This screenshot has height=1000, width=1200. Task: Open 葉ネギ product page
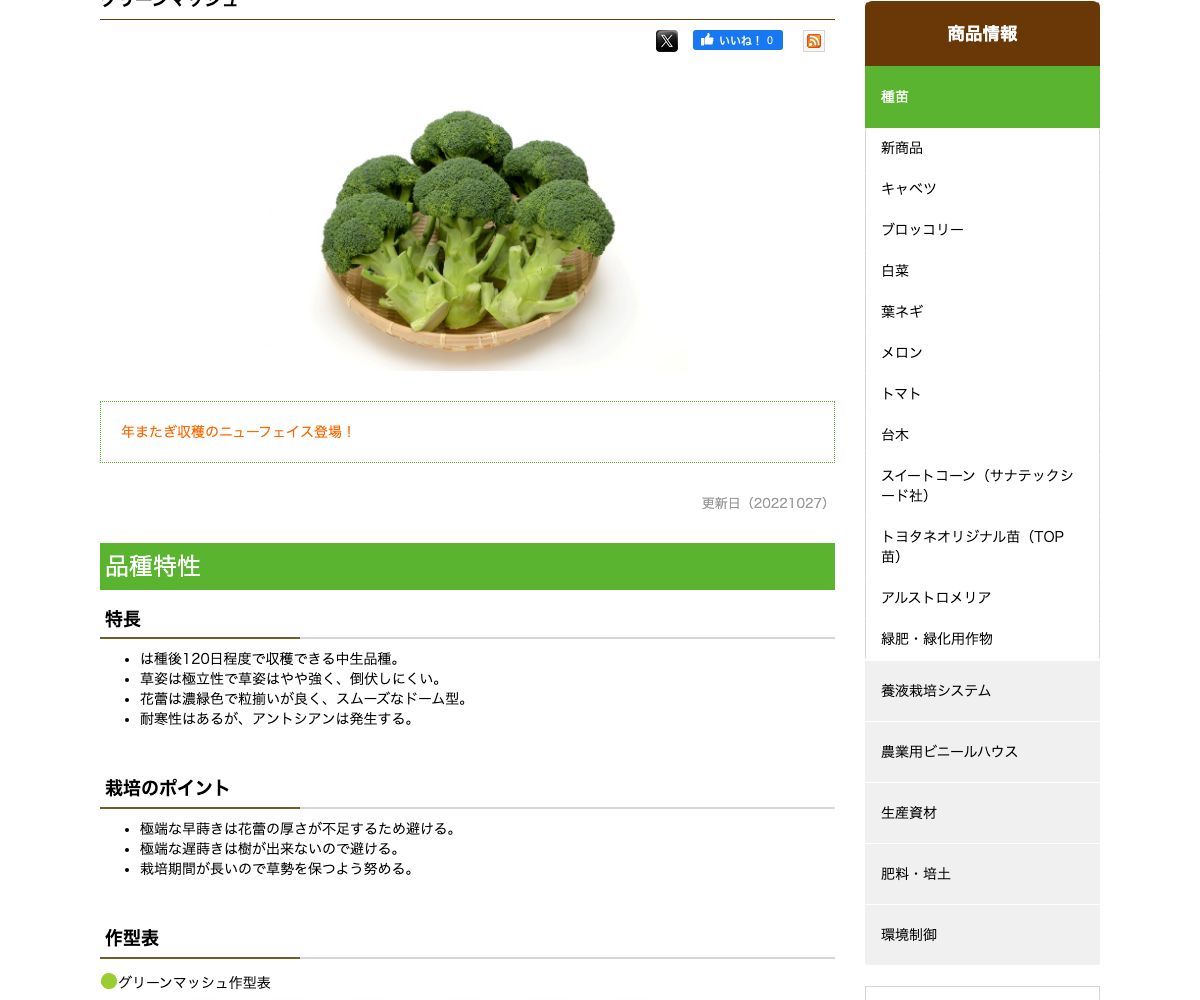(x=902, y=312)
